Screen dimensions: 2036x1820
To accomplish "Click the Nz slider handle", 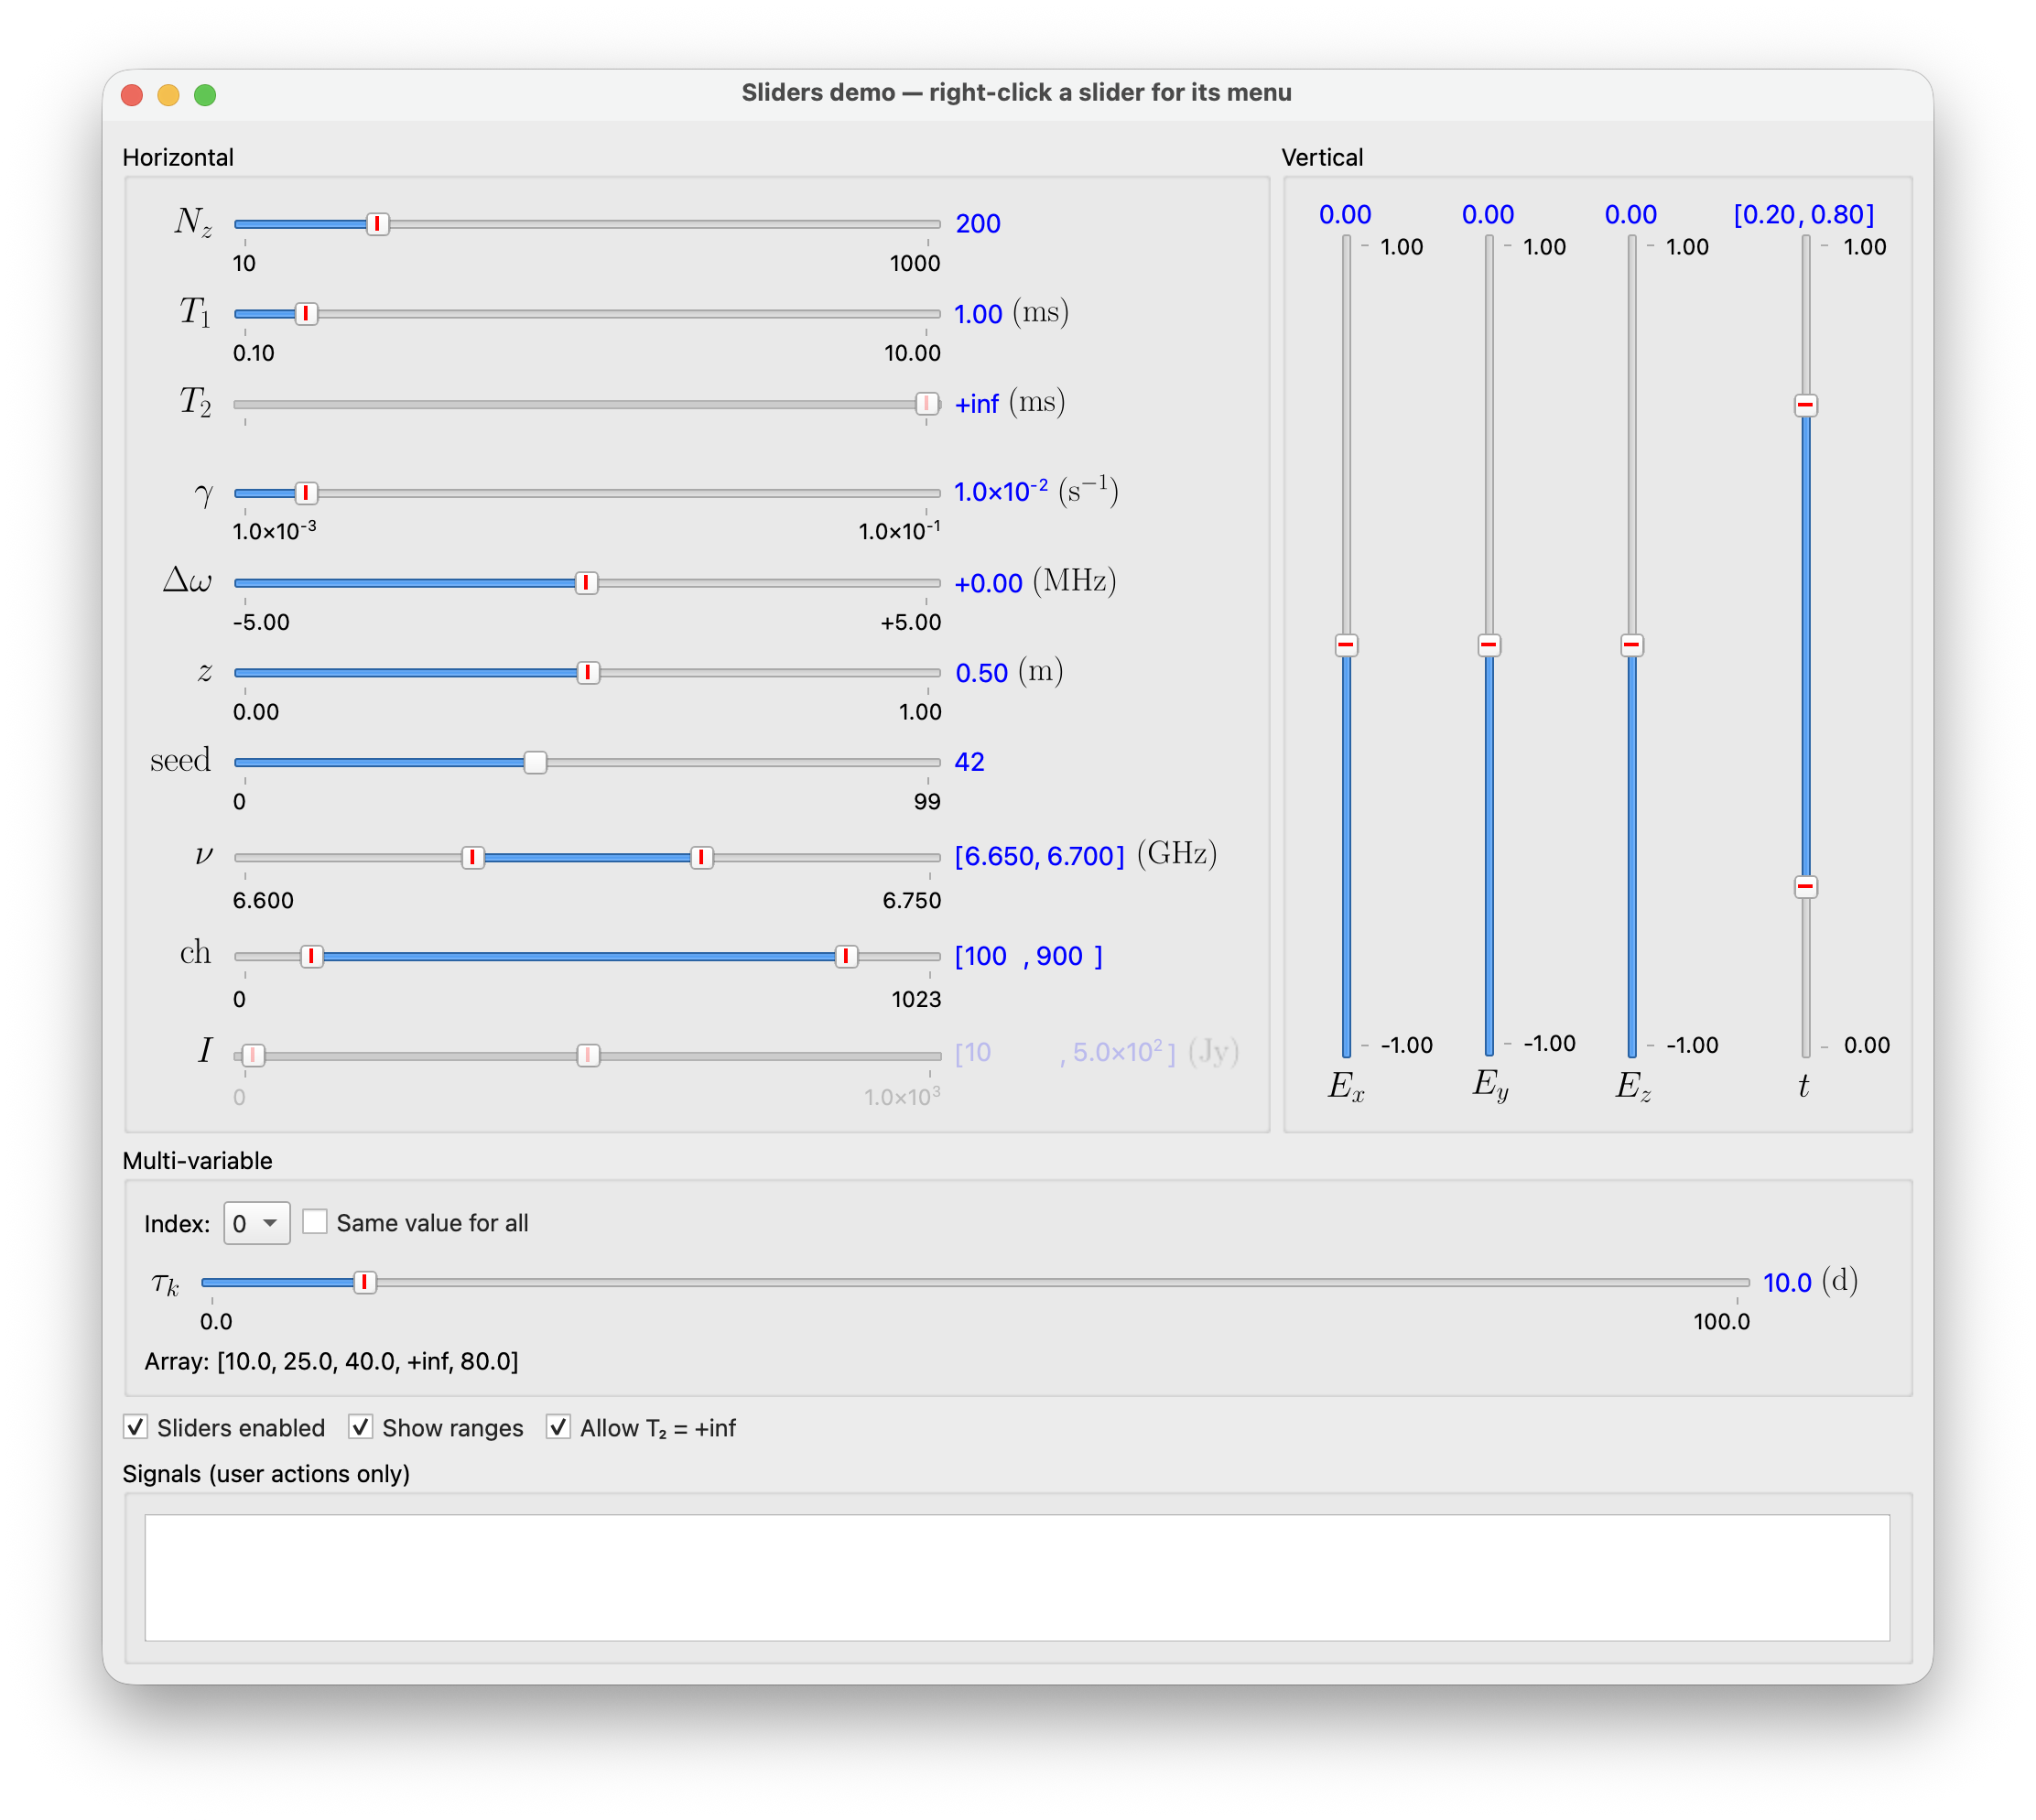I will [x=377, y=224].
